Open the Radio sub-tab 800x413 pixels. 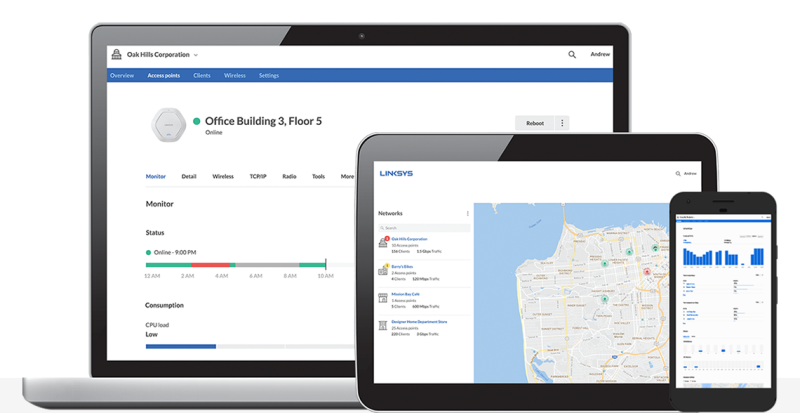[x=289, y=177]
